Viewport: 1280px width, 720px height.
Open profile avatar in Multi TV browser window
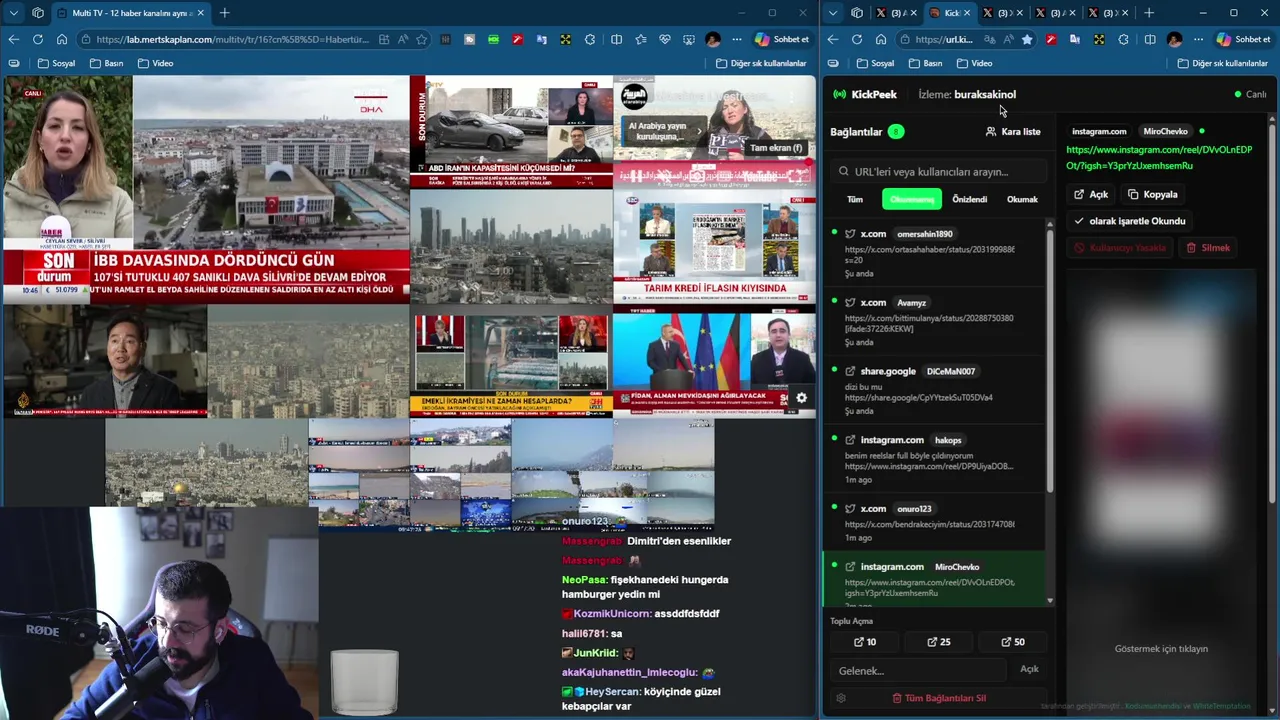[x=712, y=39]
